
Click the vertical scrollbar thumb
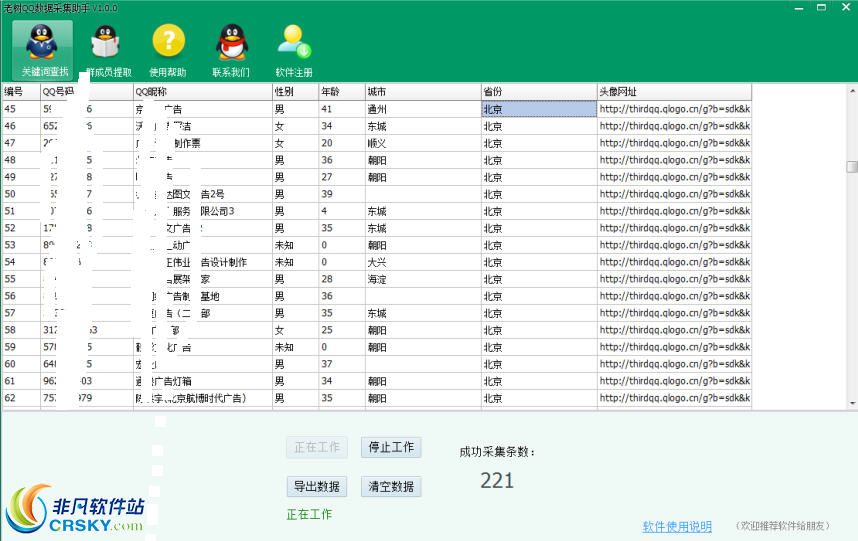[852, 166]
